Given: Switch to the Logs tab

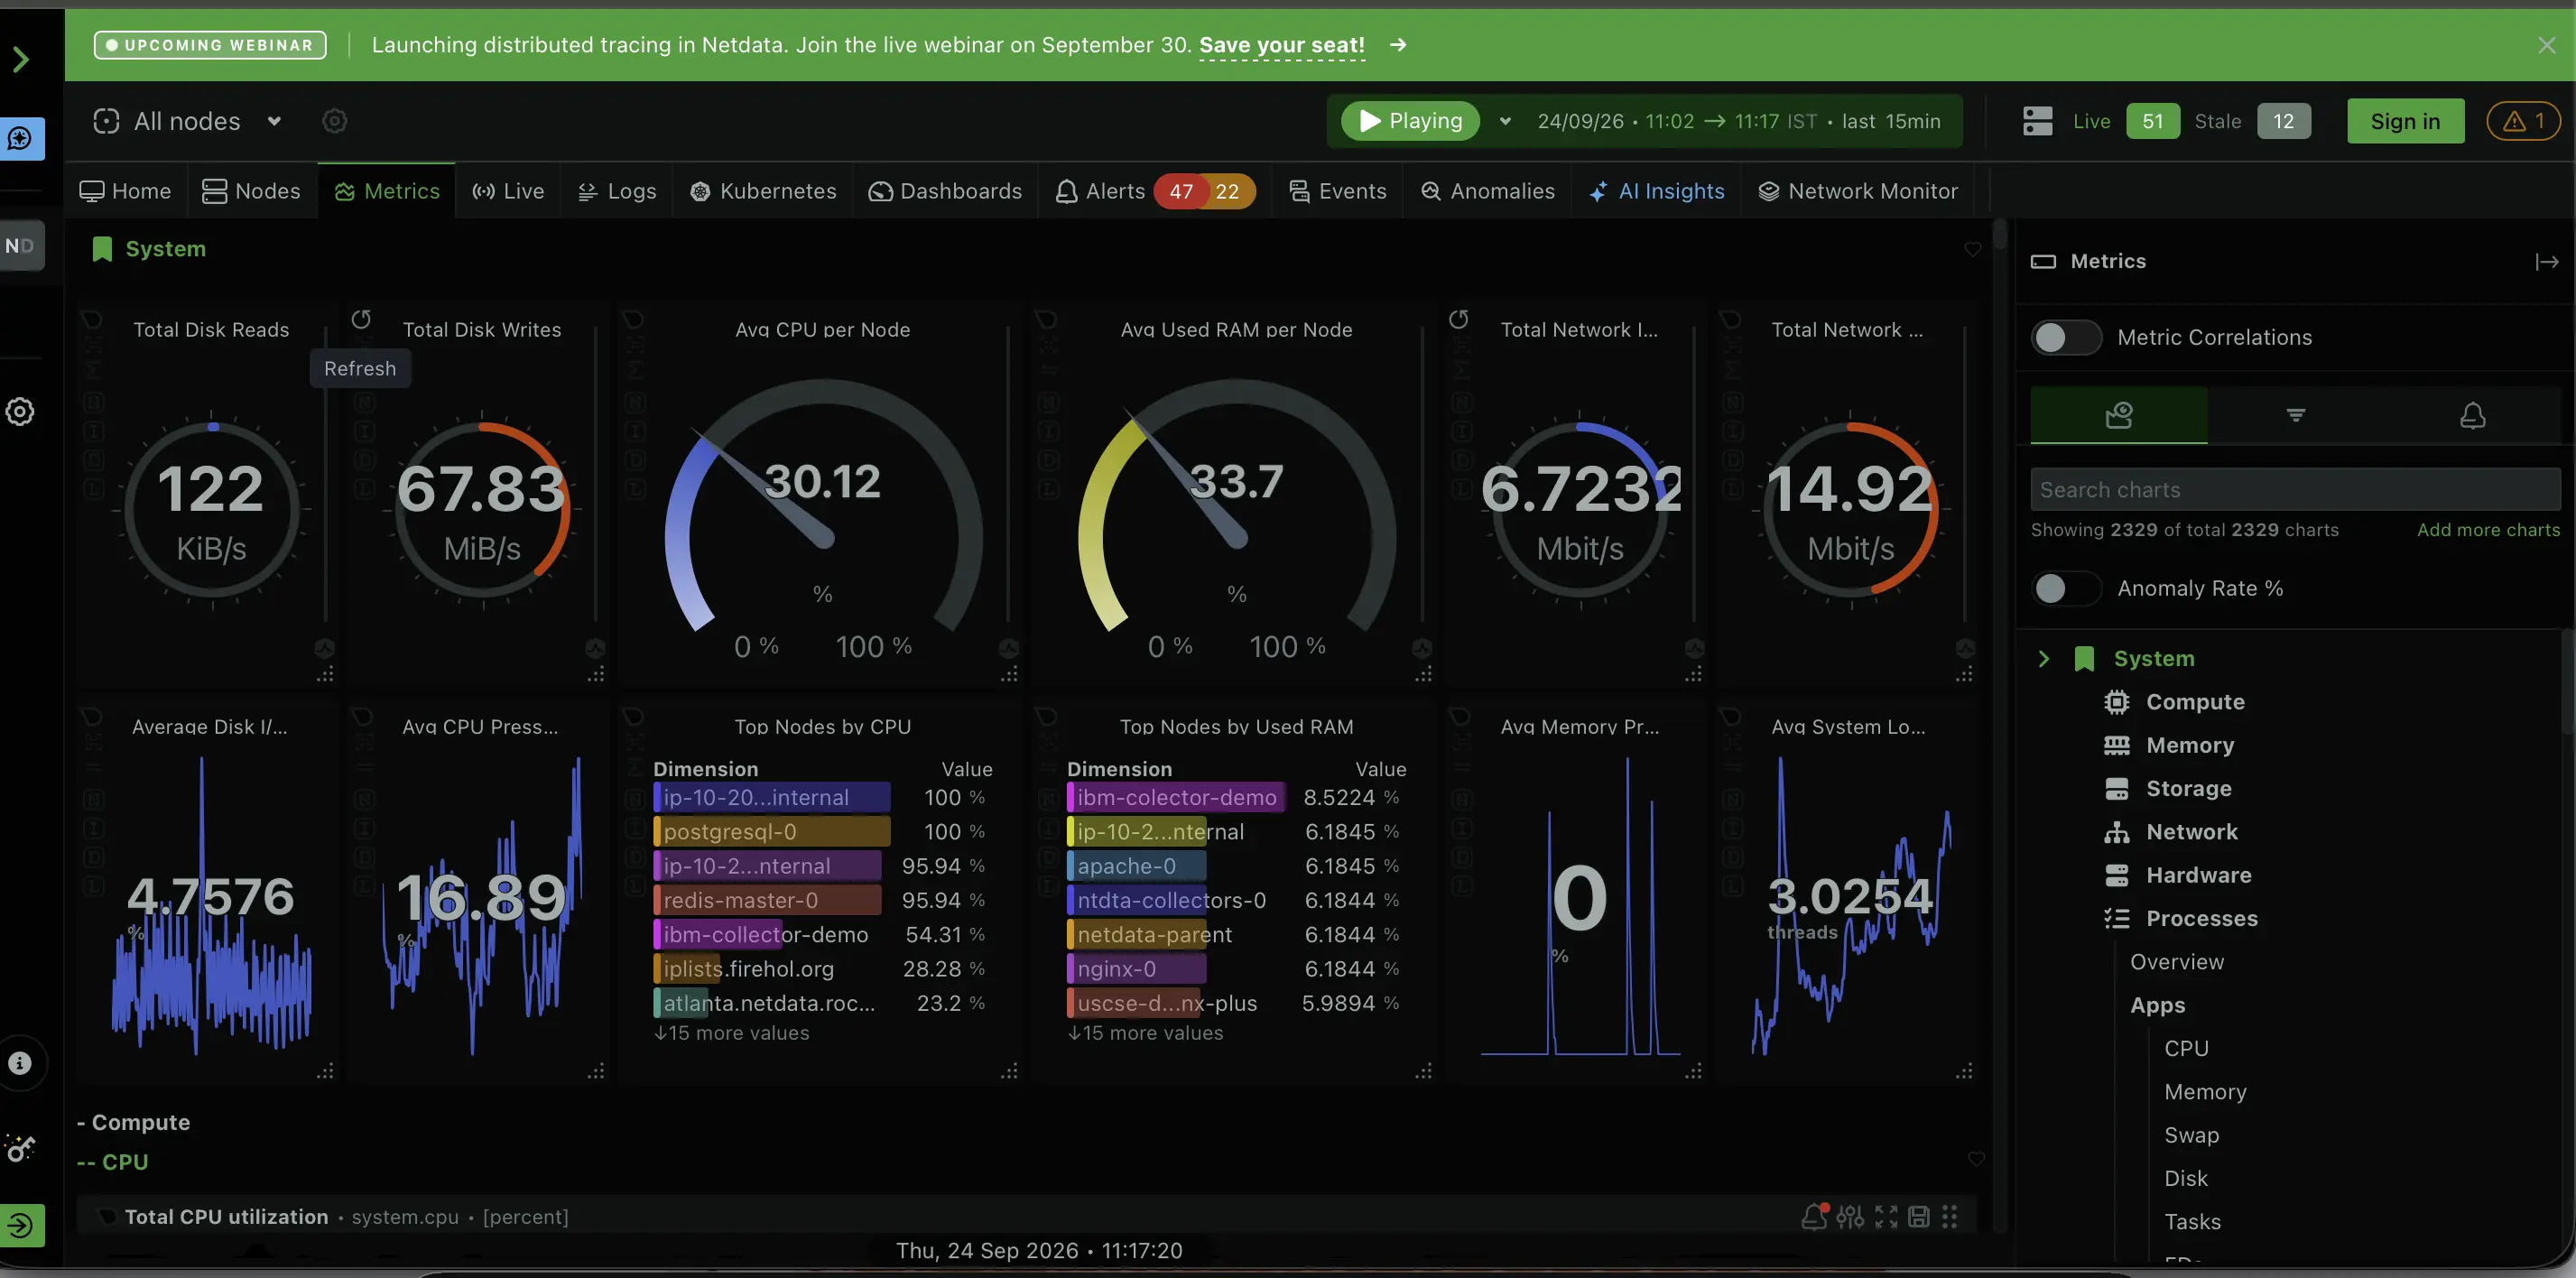Looking at the screenshot, I should point(617,191).
